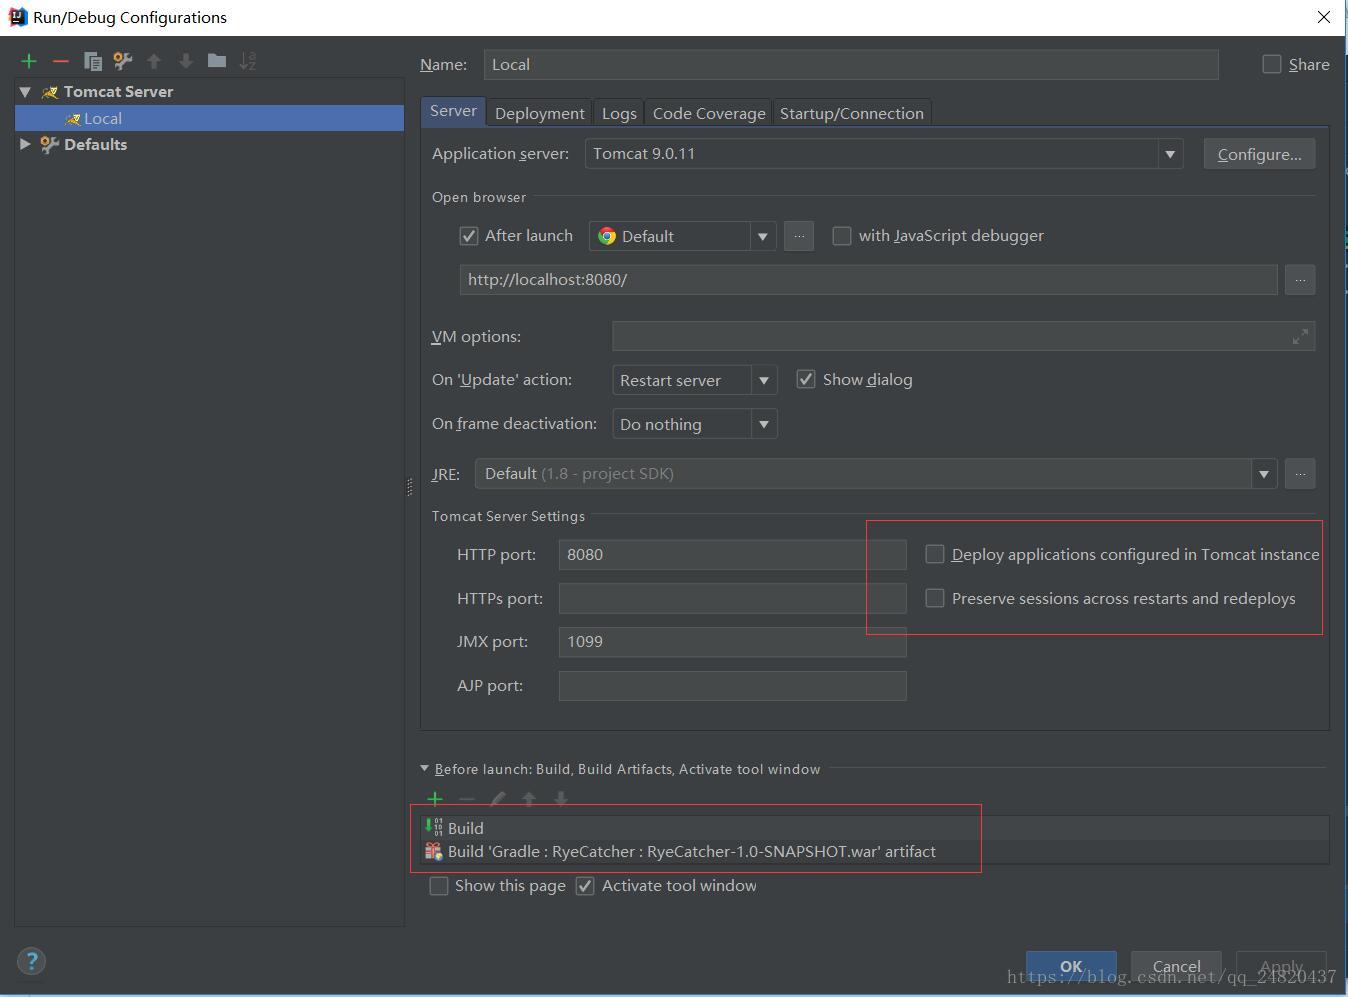Image resolution: width=1348 pixels, height=997 pixels.
Task: Click the OK button
Action: [x=1071, y=966]
